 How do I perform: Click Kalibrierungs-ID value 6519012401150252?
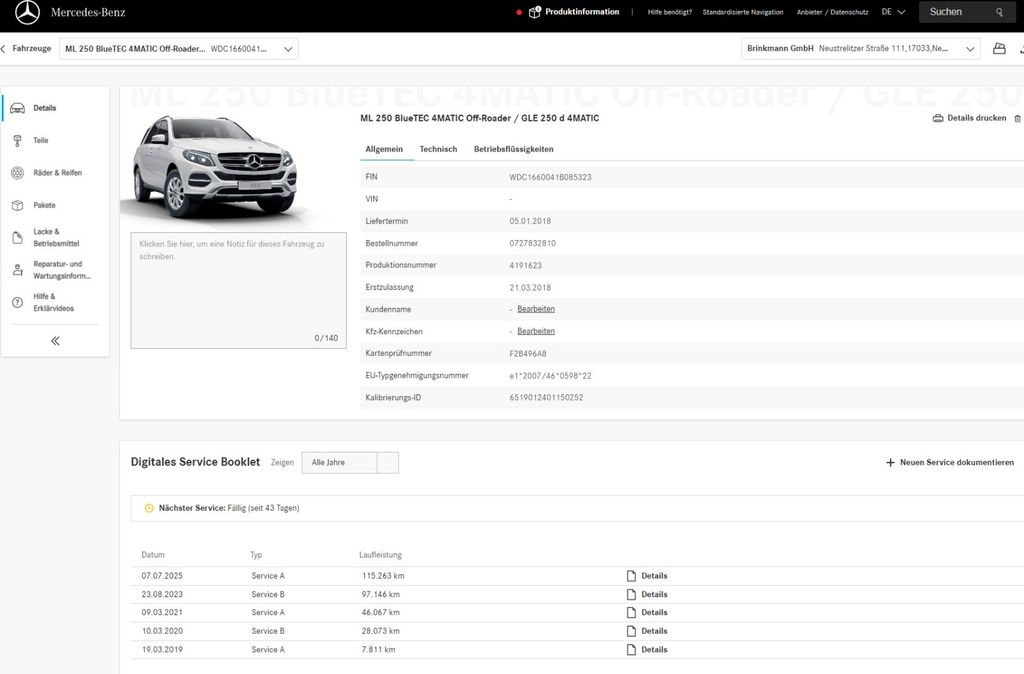pos(546,397)
